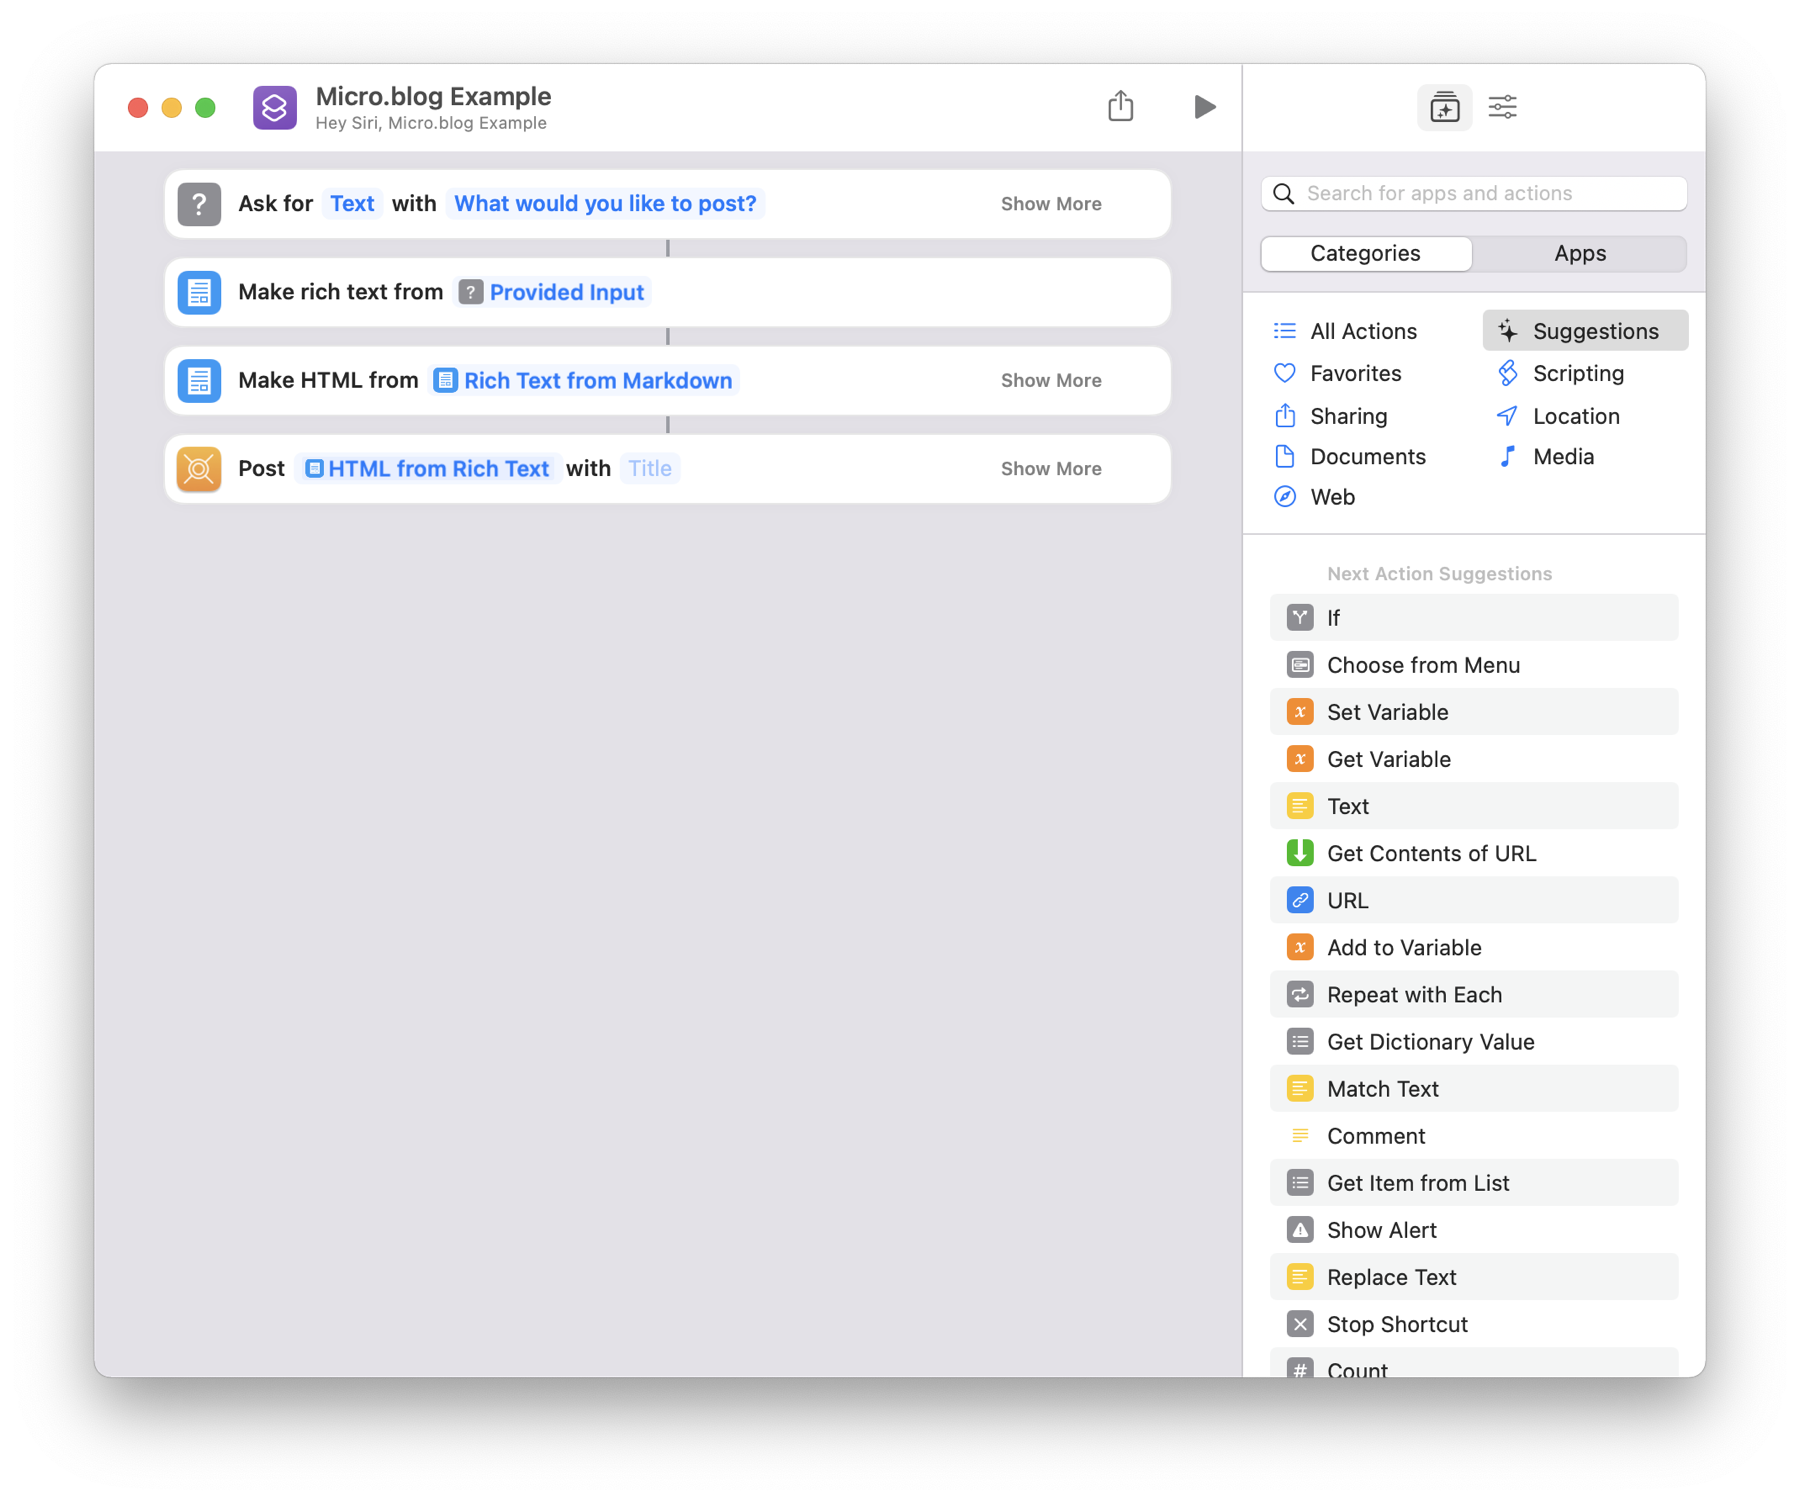Click the 'Hey Siri, Micro.blog Example' subtitle

point(431,123)
